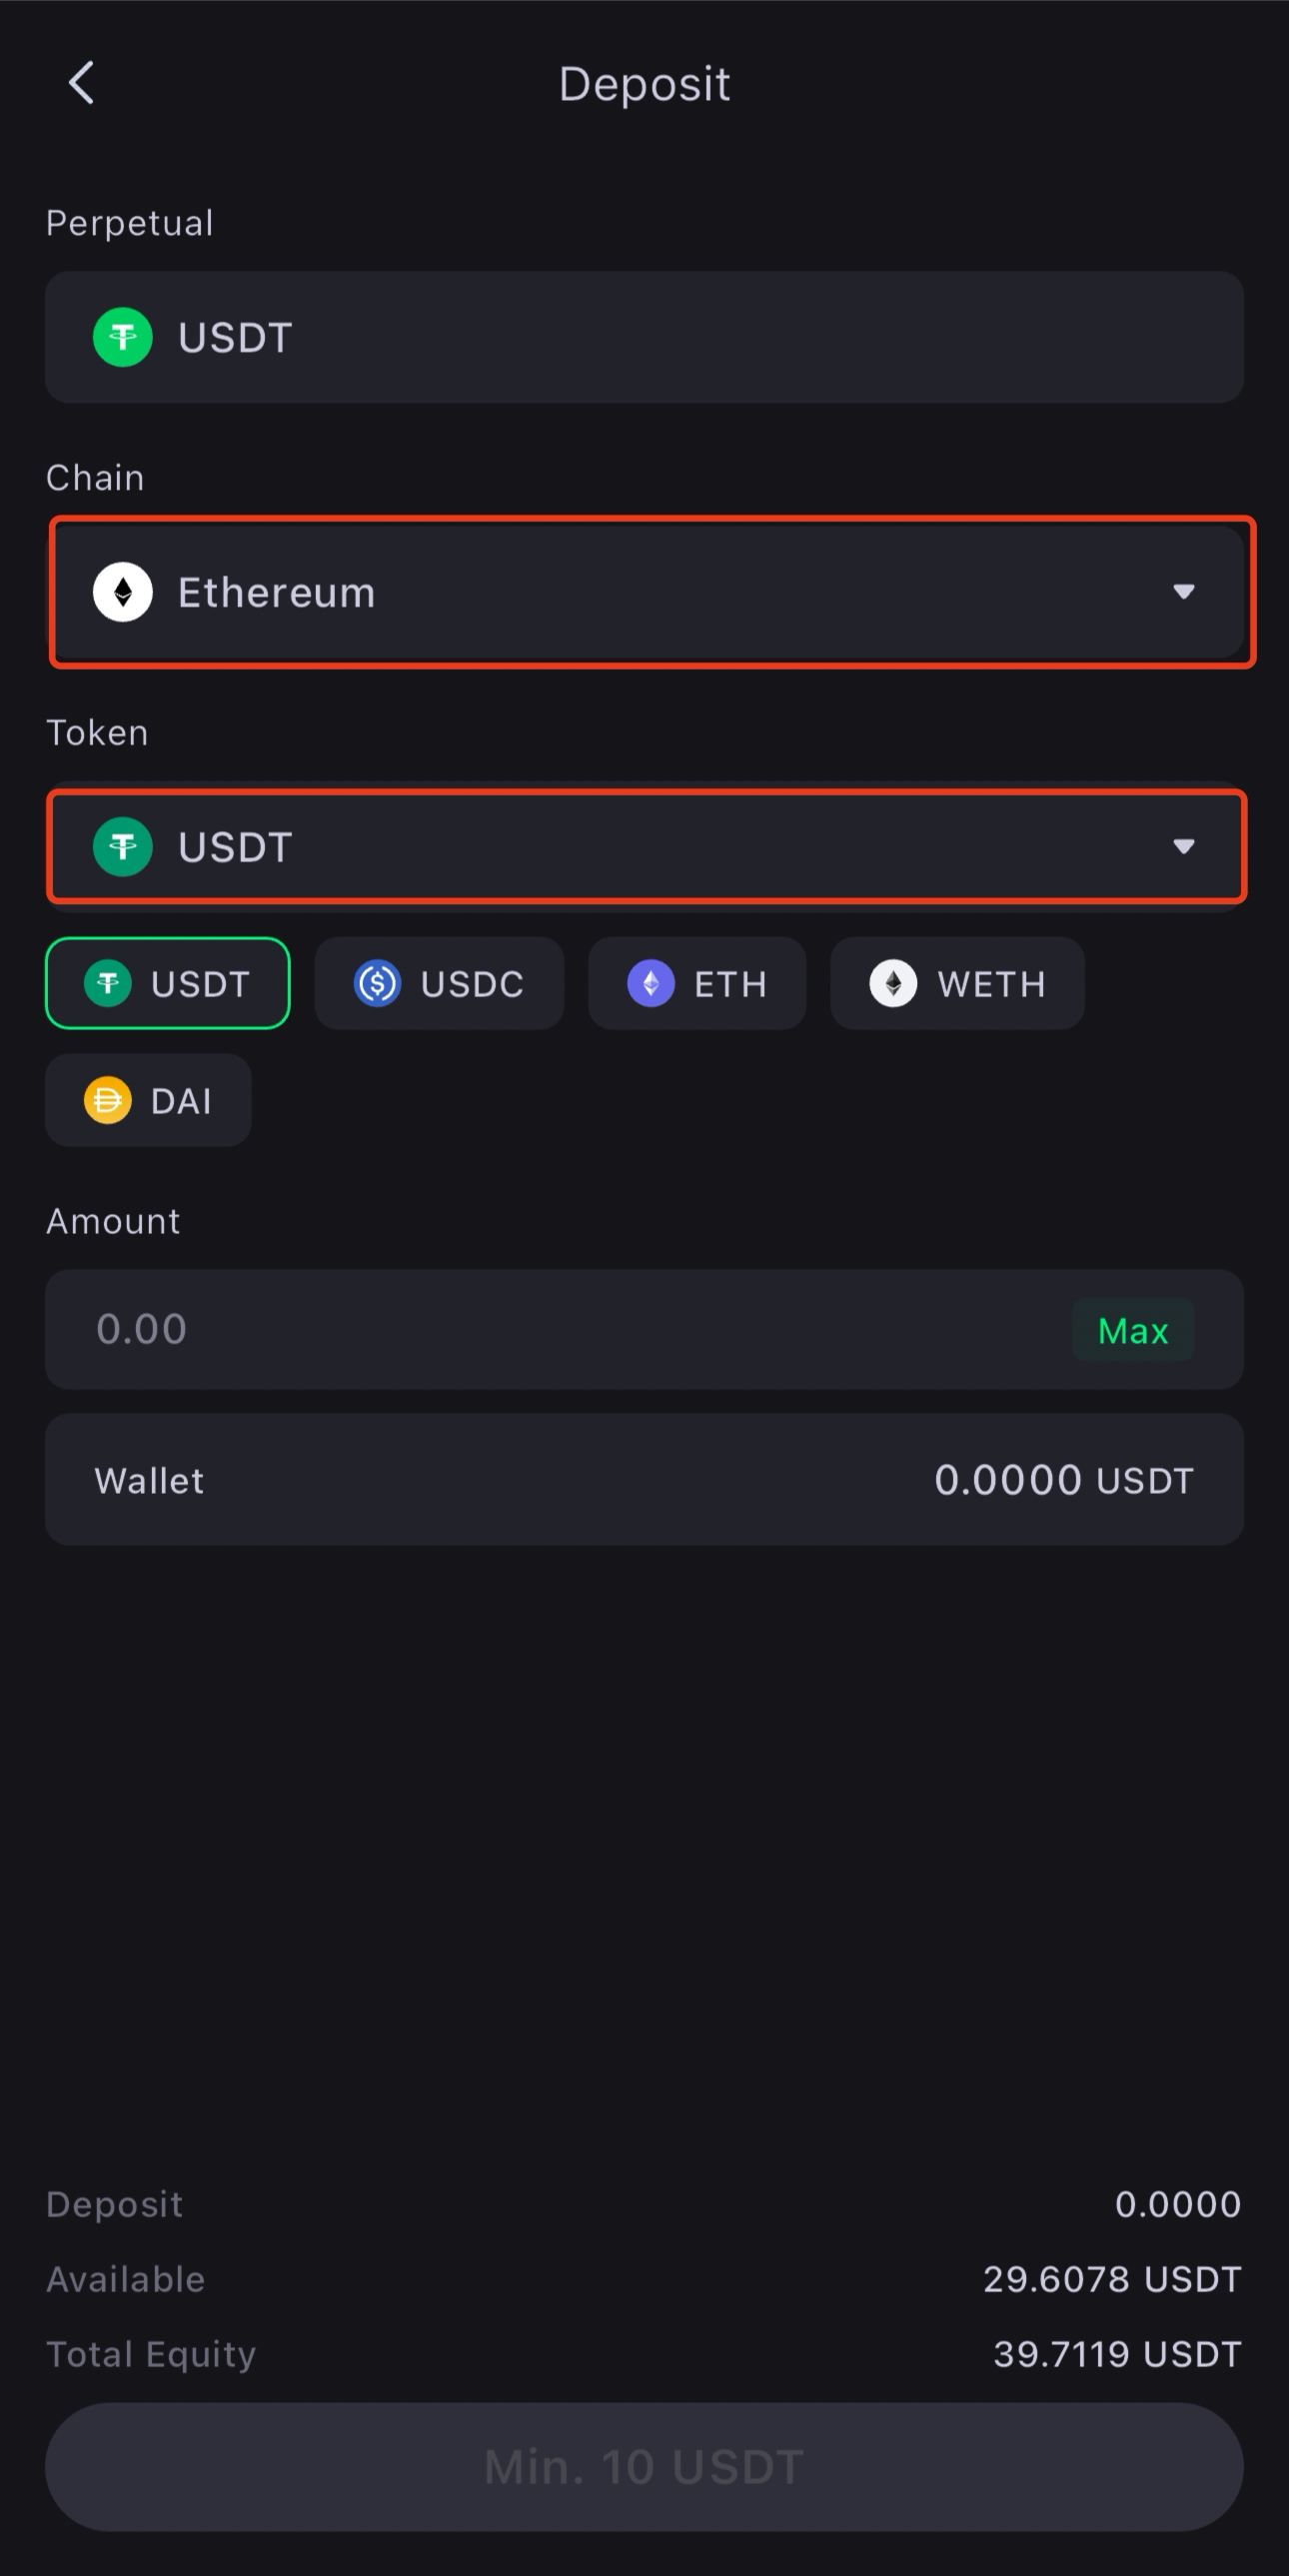Image resolution: width=1289 pixels, height=2576 pixels.
Task: Click the Tether icon in Token dropdown
Action: pyautogui.click(x=123, y=847)
